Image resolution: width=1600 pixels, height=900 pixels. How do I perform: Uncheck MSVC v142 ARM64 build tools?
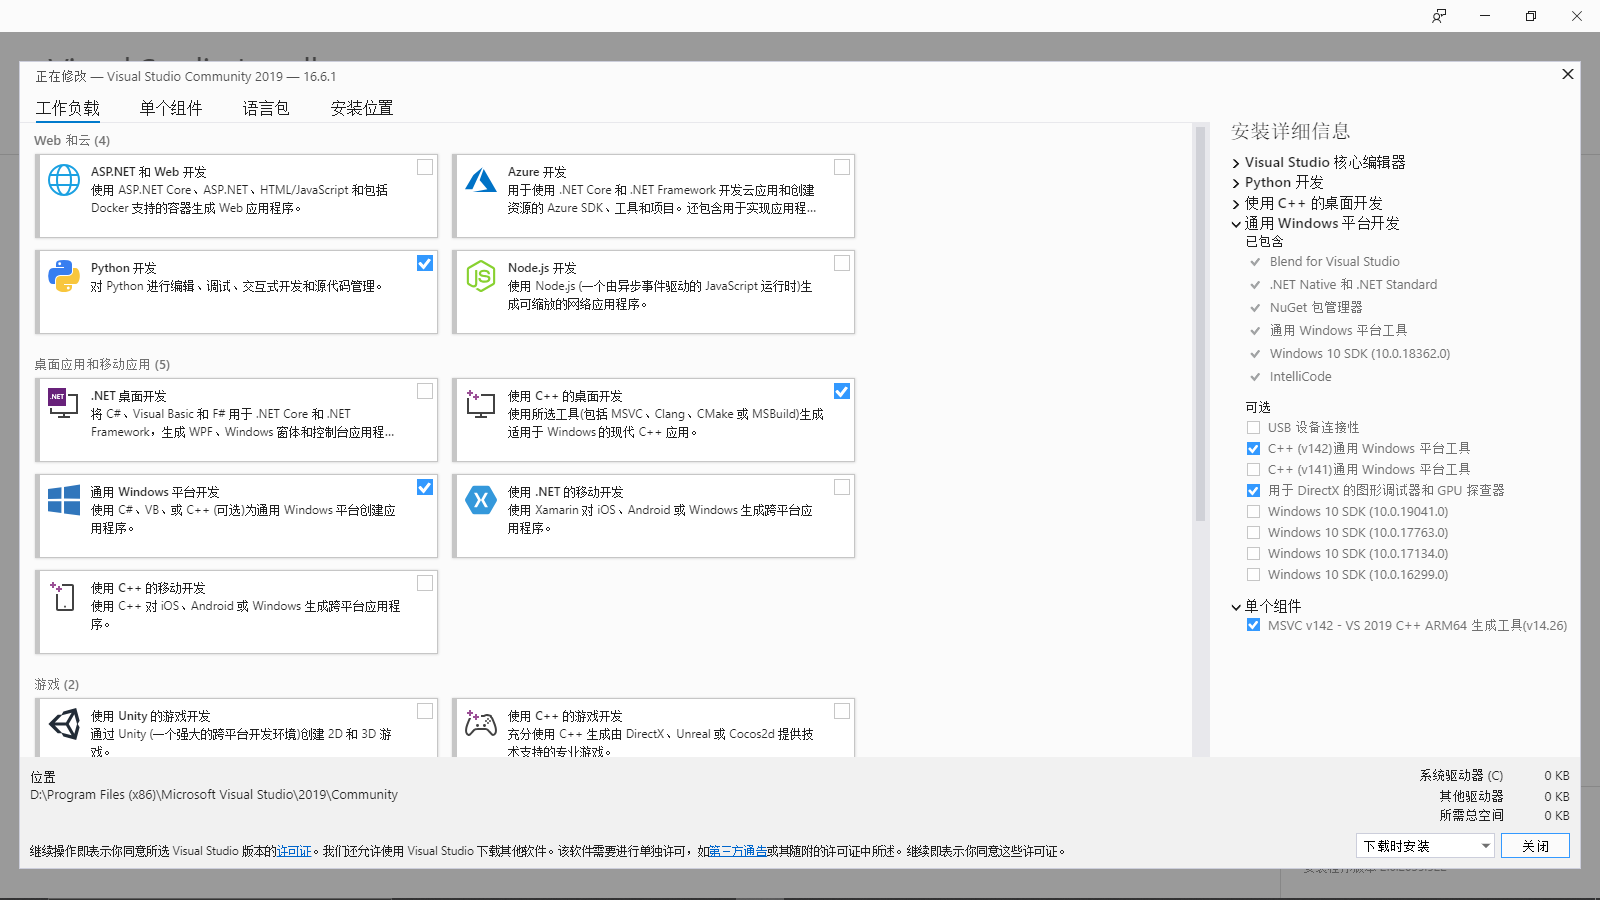tap(1253, 625)
